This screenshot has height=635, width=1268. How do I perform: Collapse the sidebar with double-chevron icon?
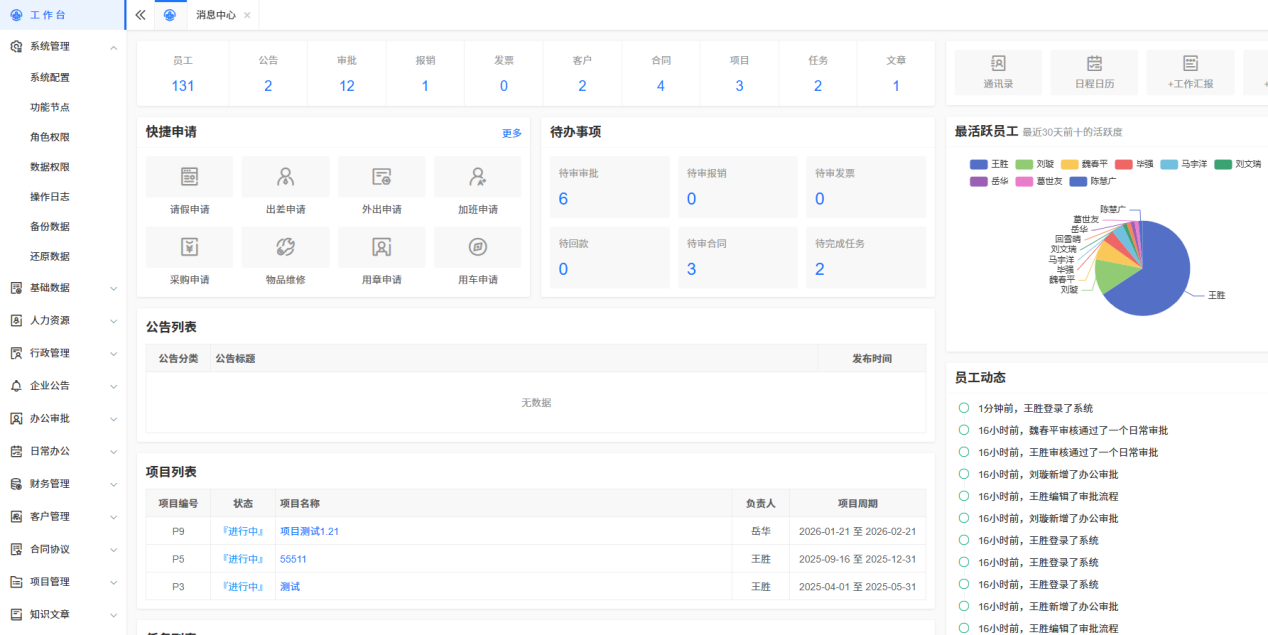click(141, 15)
